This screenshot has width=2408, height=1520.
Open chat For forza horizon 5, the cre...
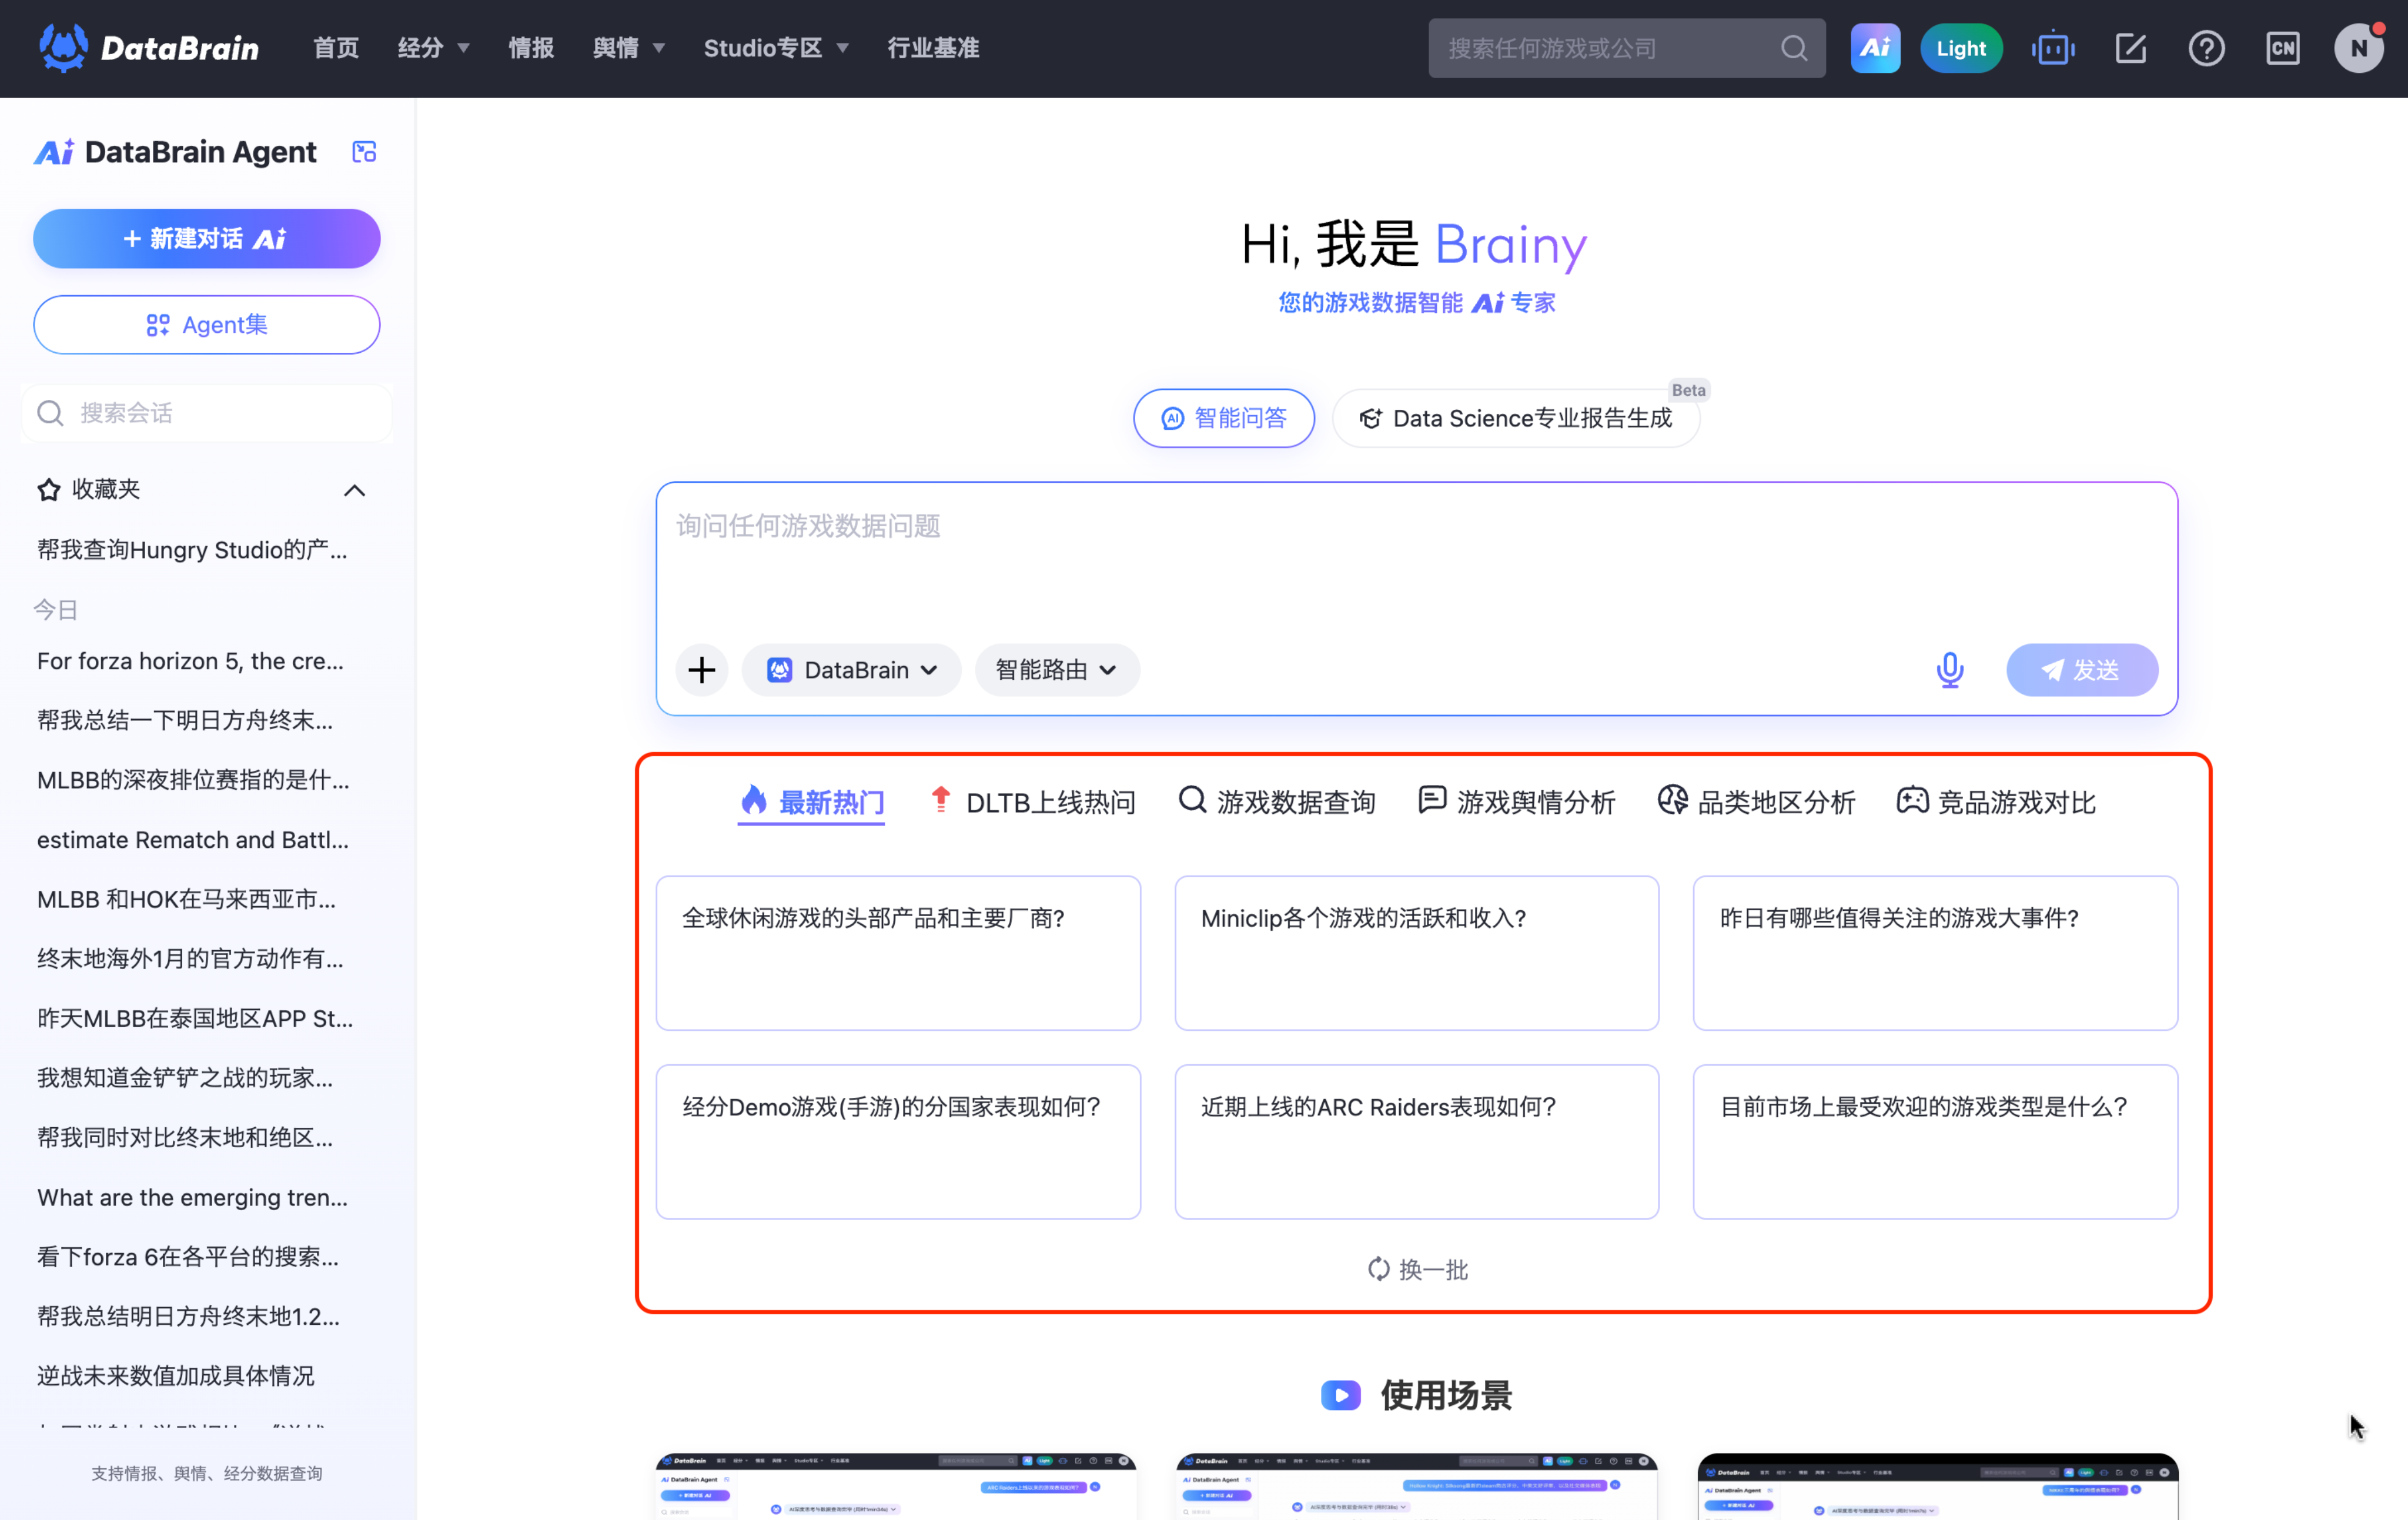tap(190, 661)
